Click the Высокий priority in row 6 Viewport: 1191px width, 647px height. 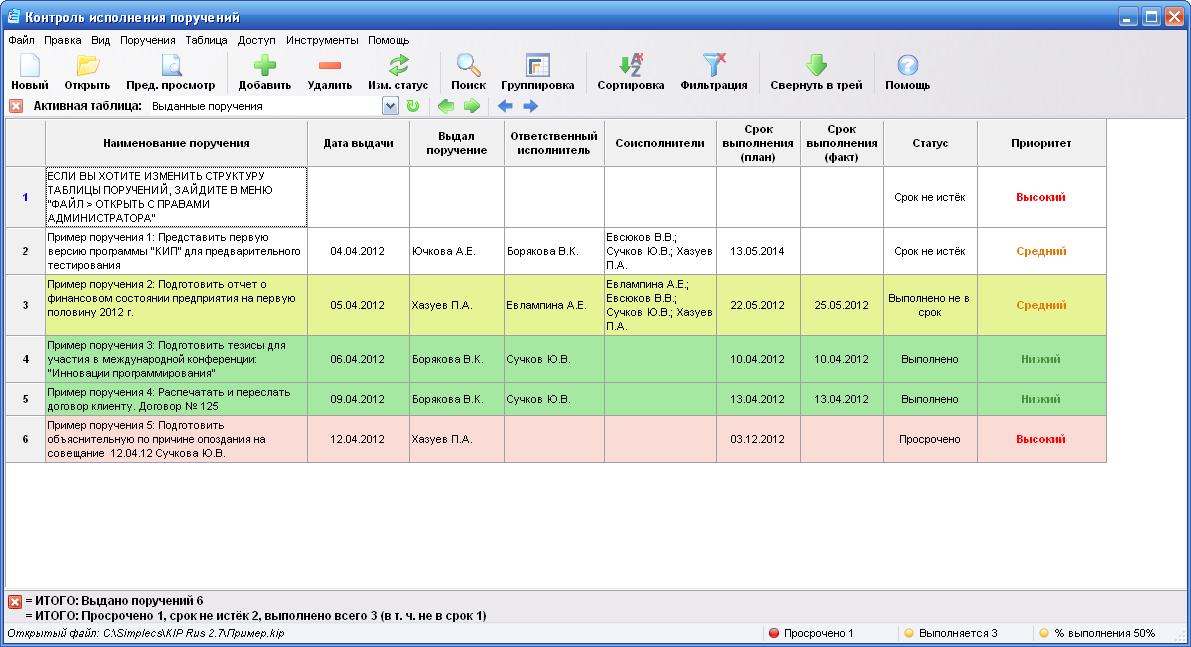[1041, 439]
